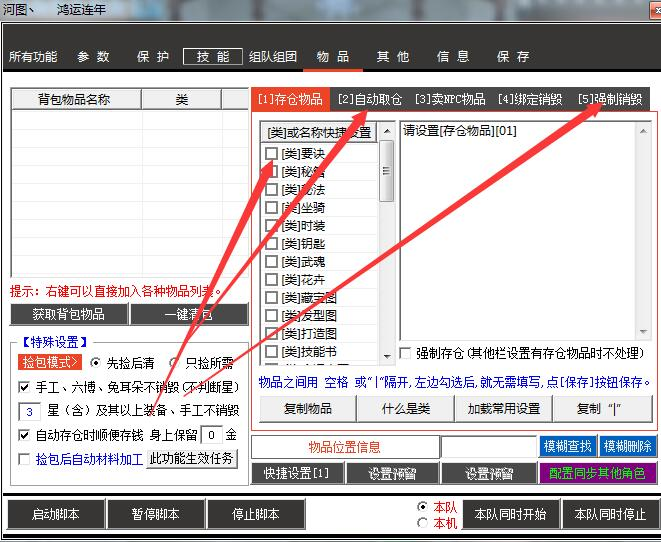Open the 参数 menu section
Screen dimensions: 661x542
point(94,57)
